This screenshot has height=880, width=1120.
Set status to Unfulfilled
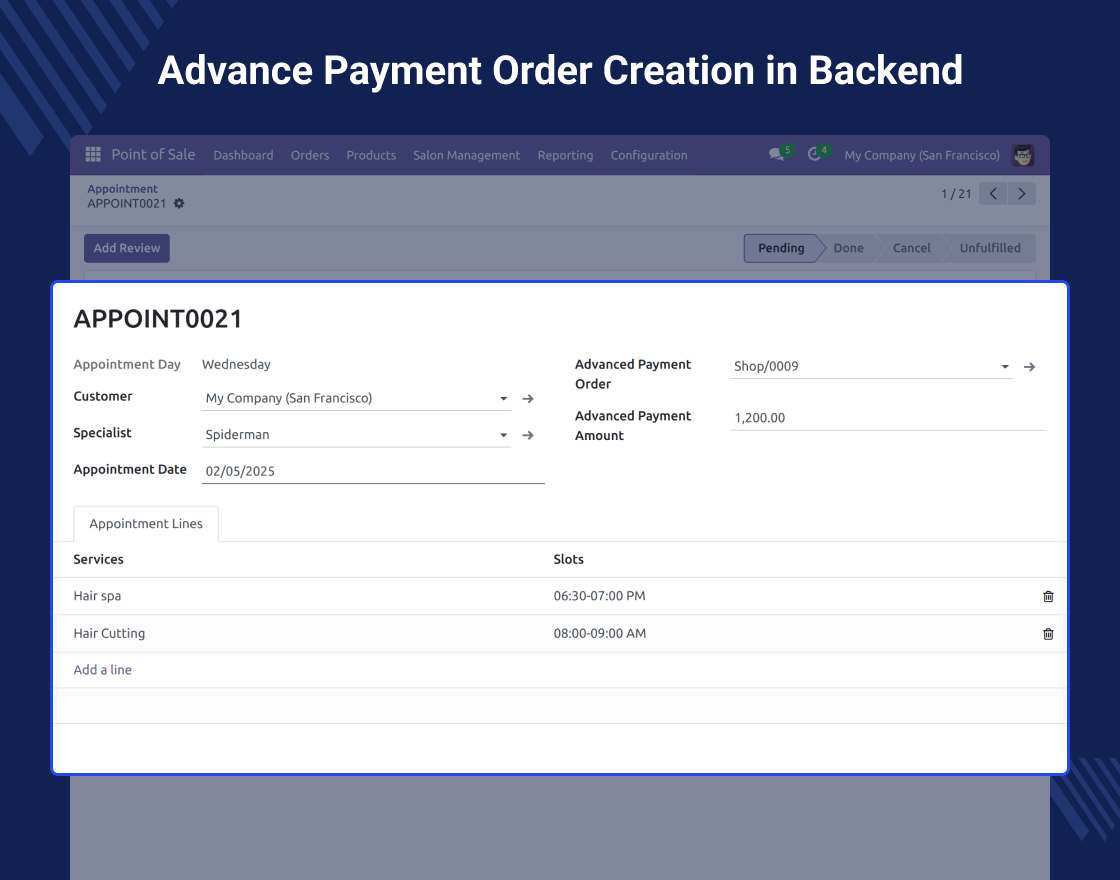(x=990, y=248)
